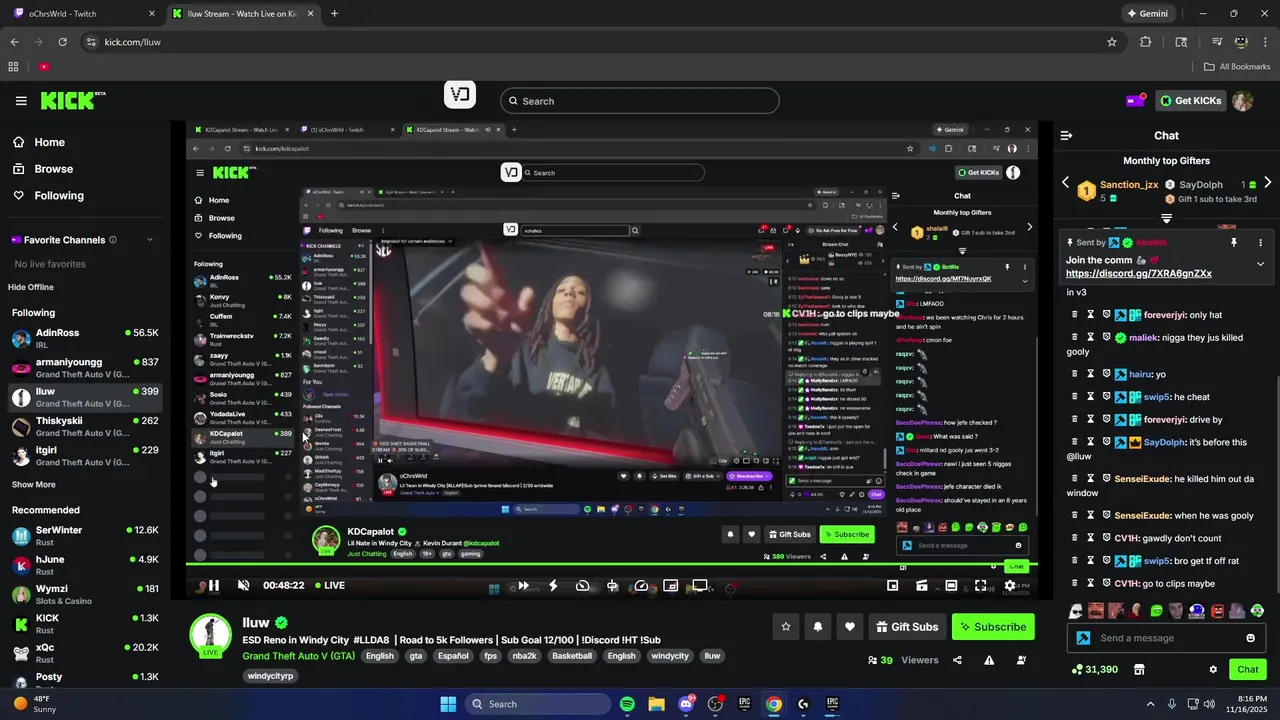Send message with the green Chat button
The width and height of the screenshot is (1280, 720).
(1248, 669)
